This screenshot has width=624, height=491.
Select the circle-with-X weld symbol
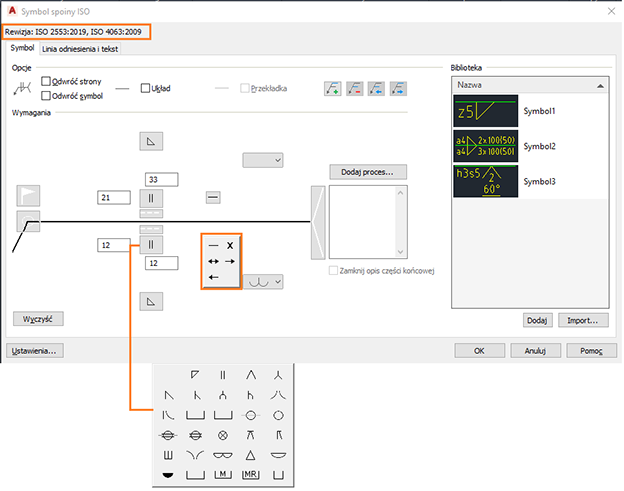[223, 435]
